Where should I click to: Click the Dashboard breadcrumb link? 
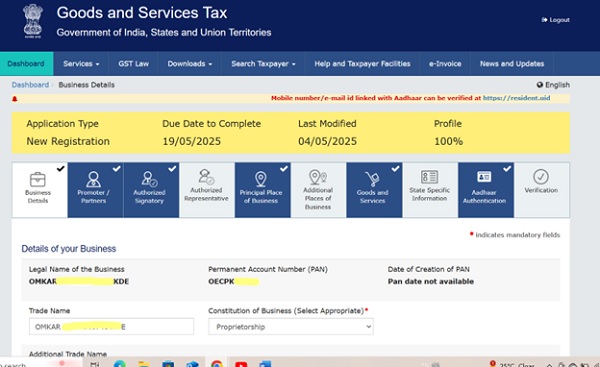pos(30,85)
